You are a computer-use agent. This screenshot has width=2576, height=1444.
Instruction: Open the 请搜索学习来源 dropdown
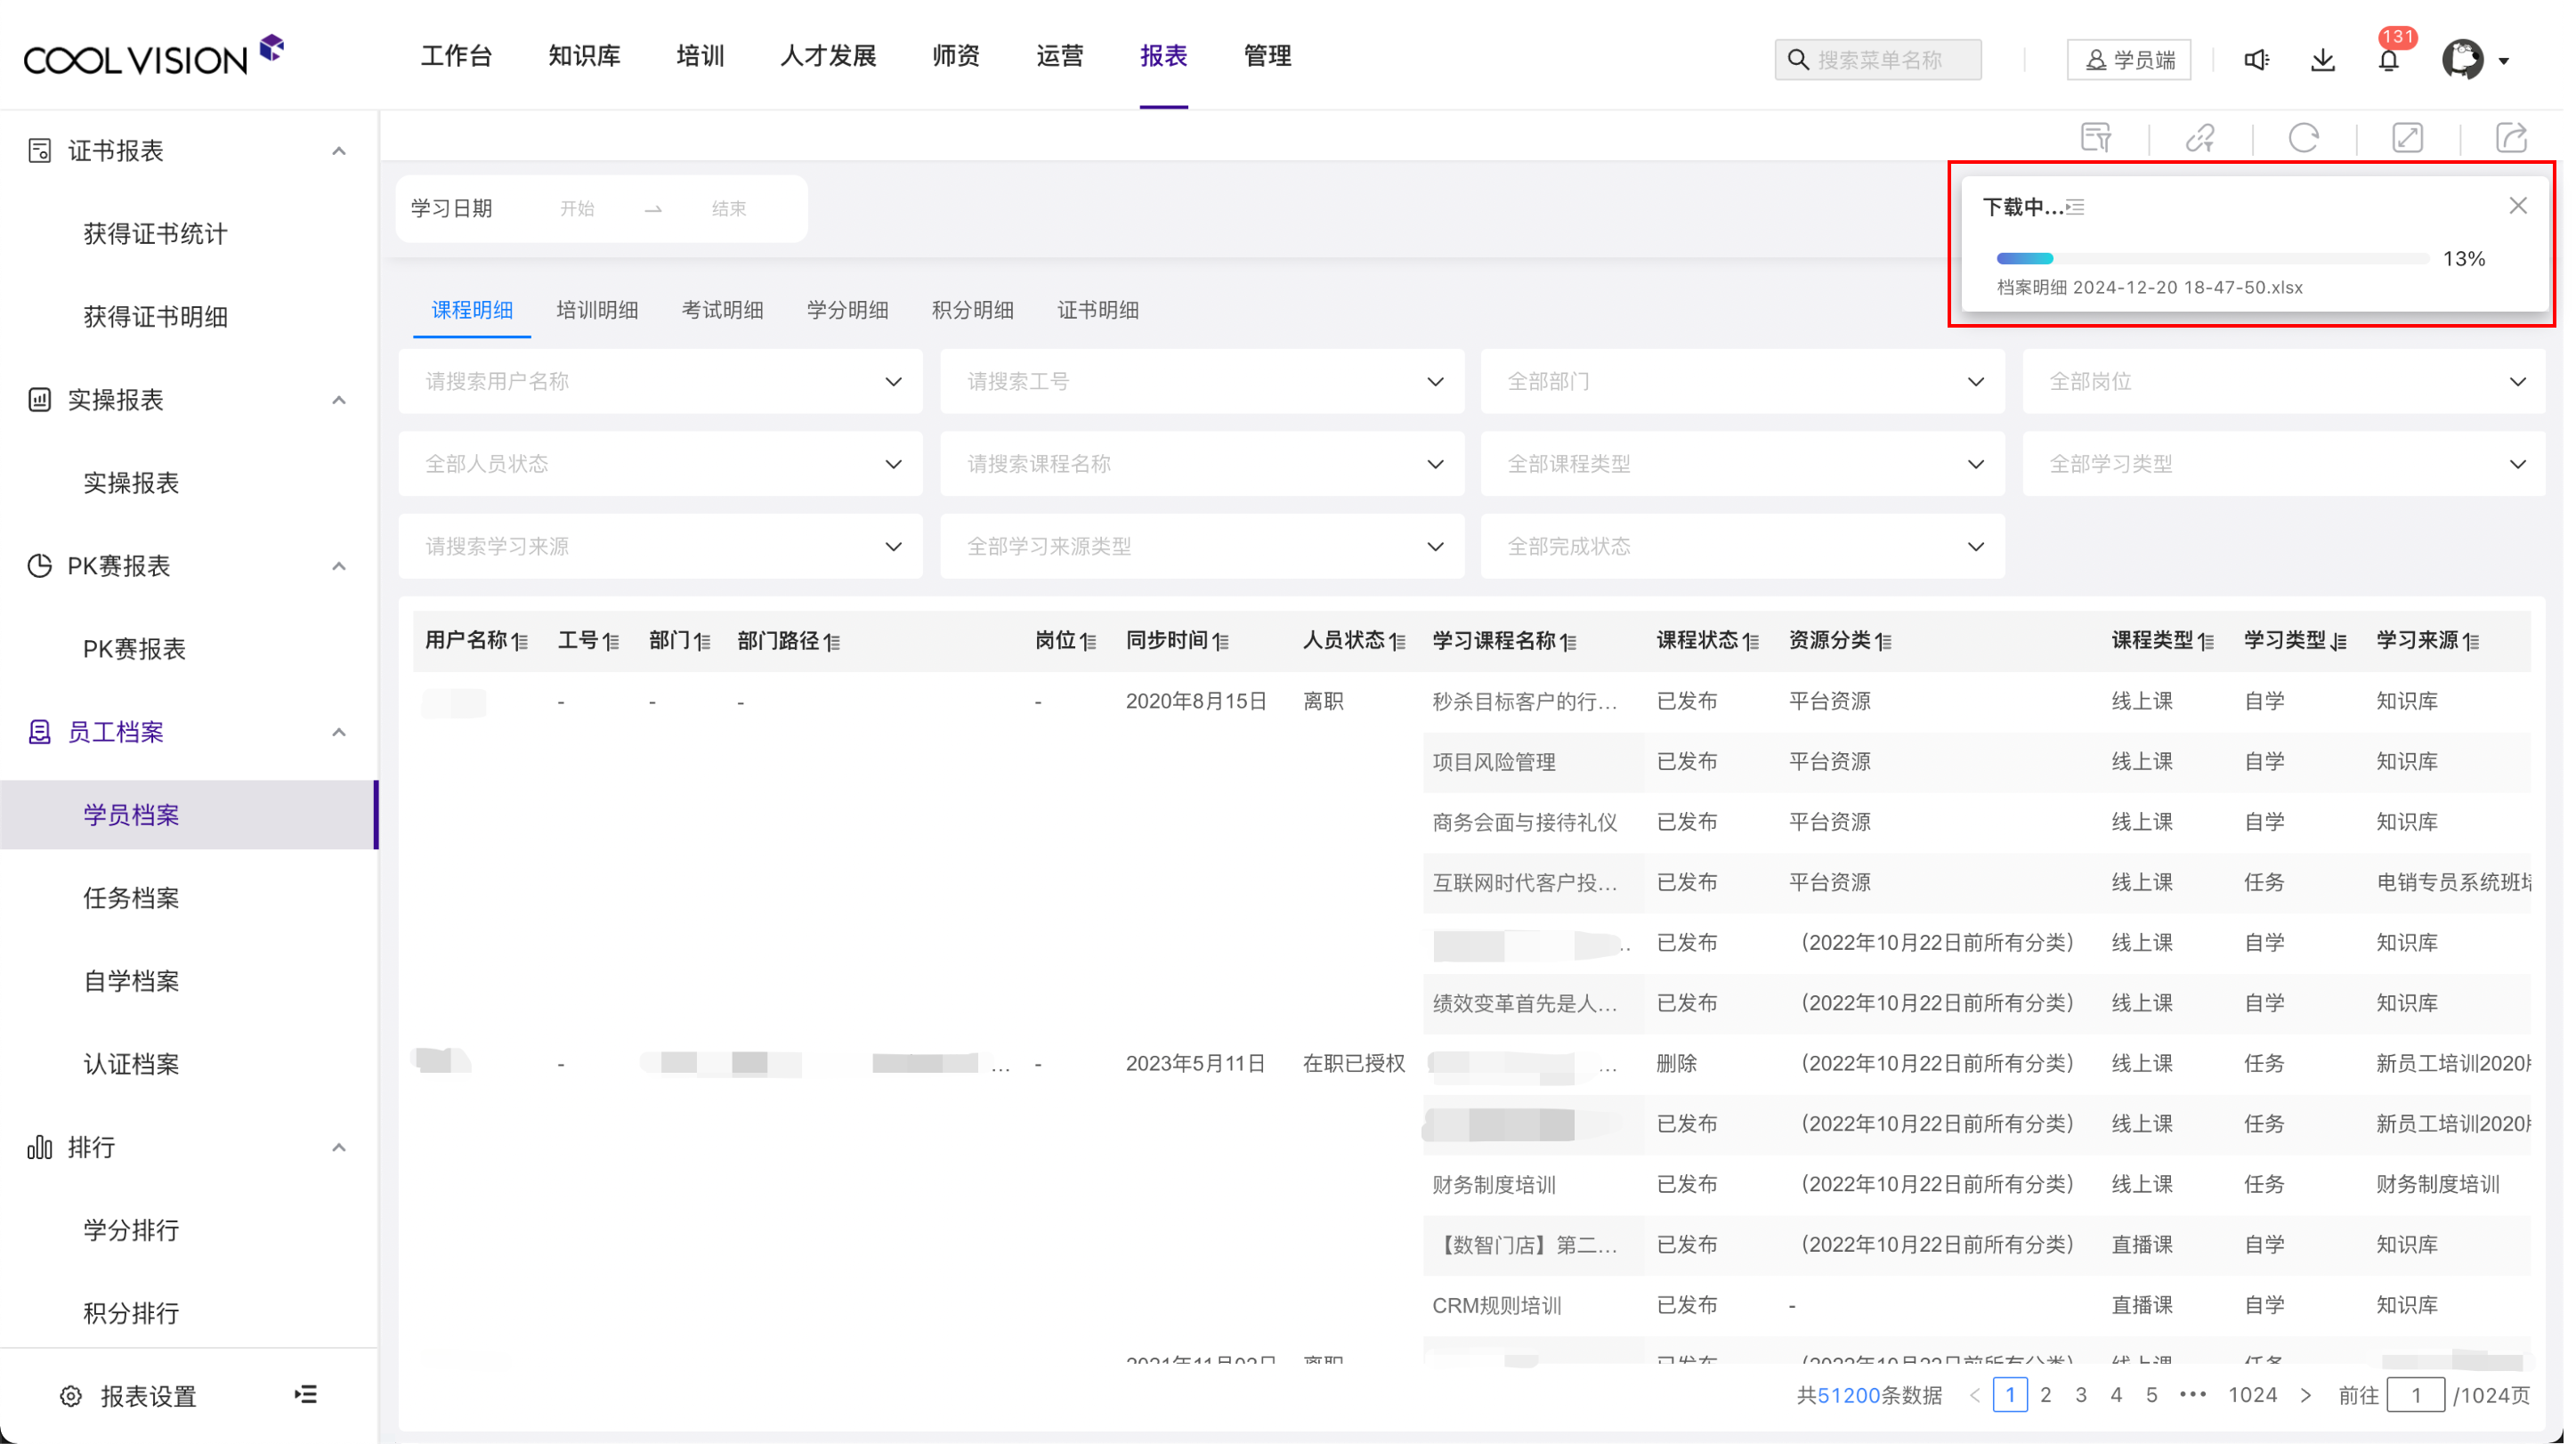tap(660, 546)
